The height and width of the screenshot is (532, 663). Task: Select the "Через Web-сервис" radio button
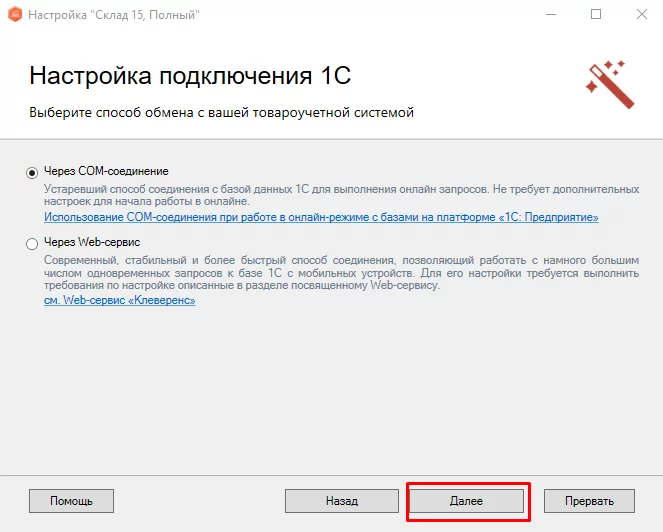tap(32, 244)
